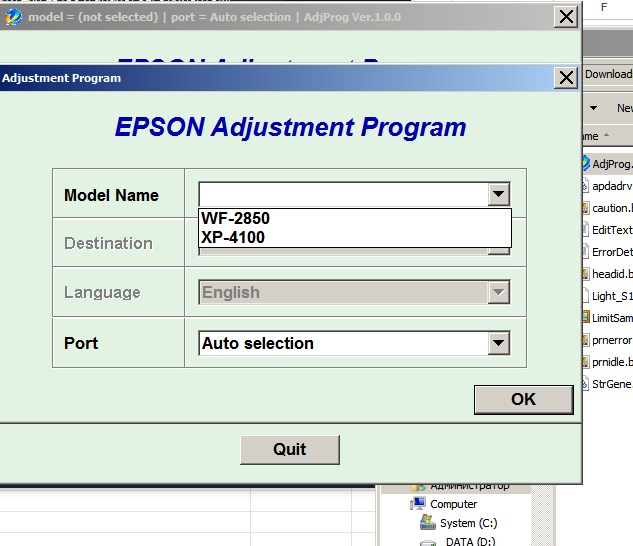Click the Quit button
The height and width of the screenshot is (546, 633).
click(290, 449)
